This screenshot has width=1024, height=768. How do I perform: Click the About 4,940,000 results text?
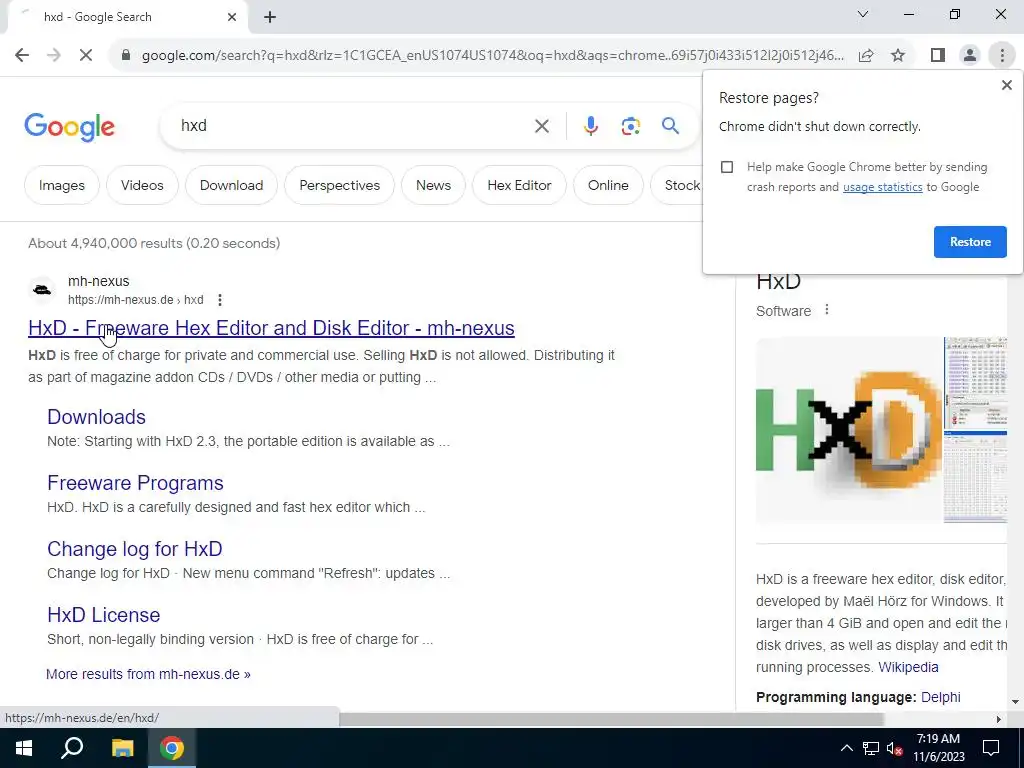[x=154, y=243]
